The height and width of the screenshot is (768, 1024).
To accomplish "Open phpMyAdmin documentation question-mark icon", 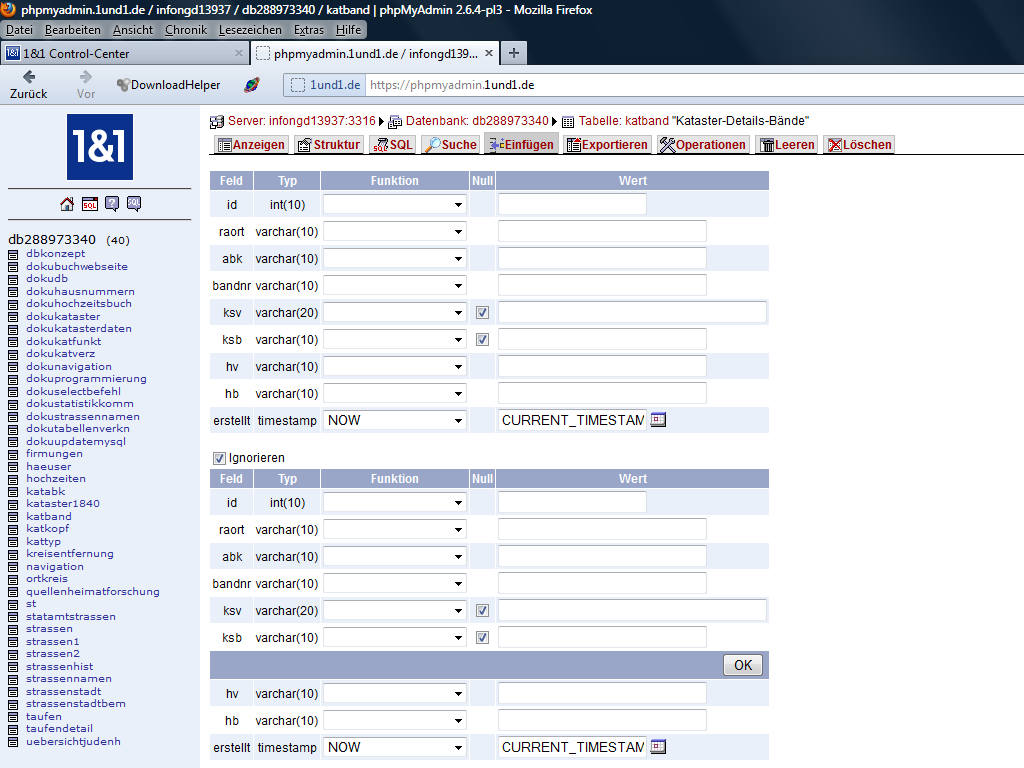I will point(112,204).
